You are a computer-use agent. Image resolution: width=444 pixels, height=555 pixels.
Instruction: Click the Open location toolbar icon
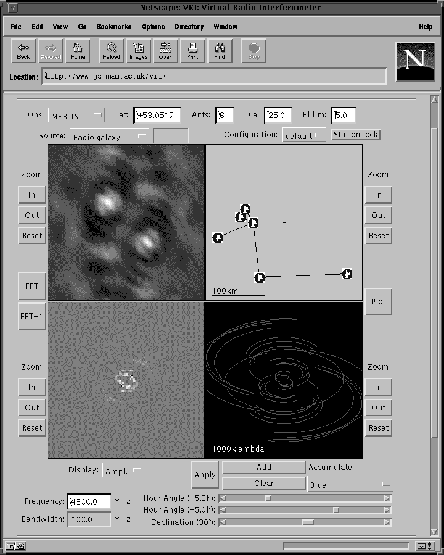coord(165,51)
